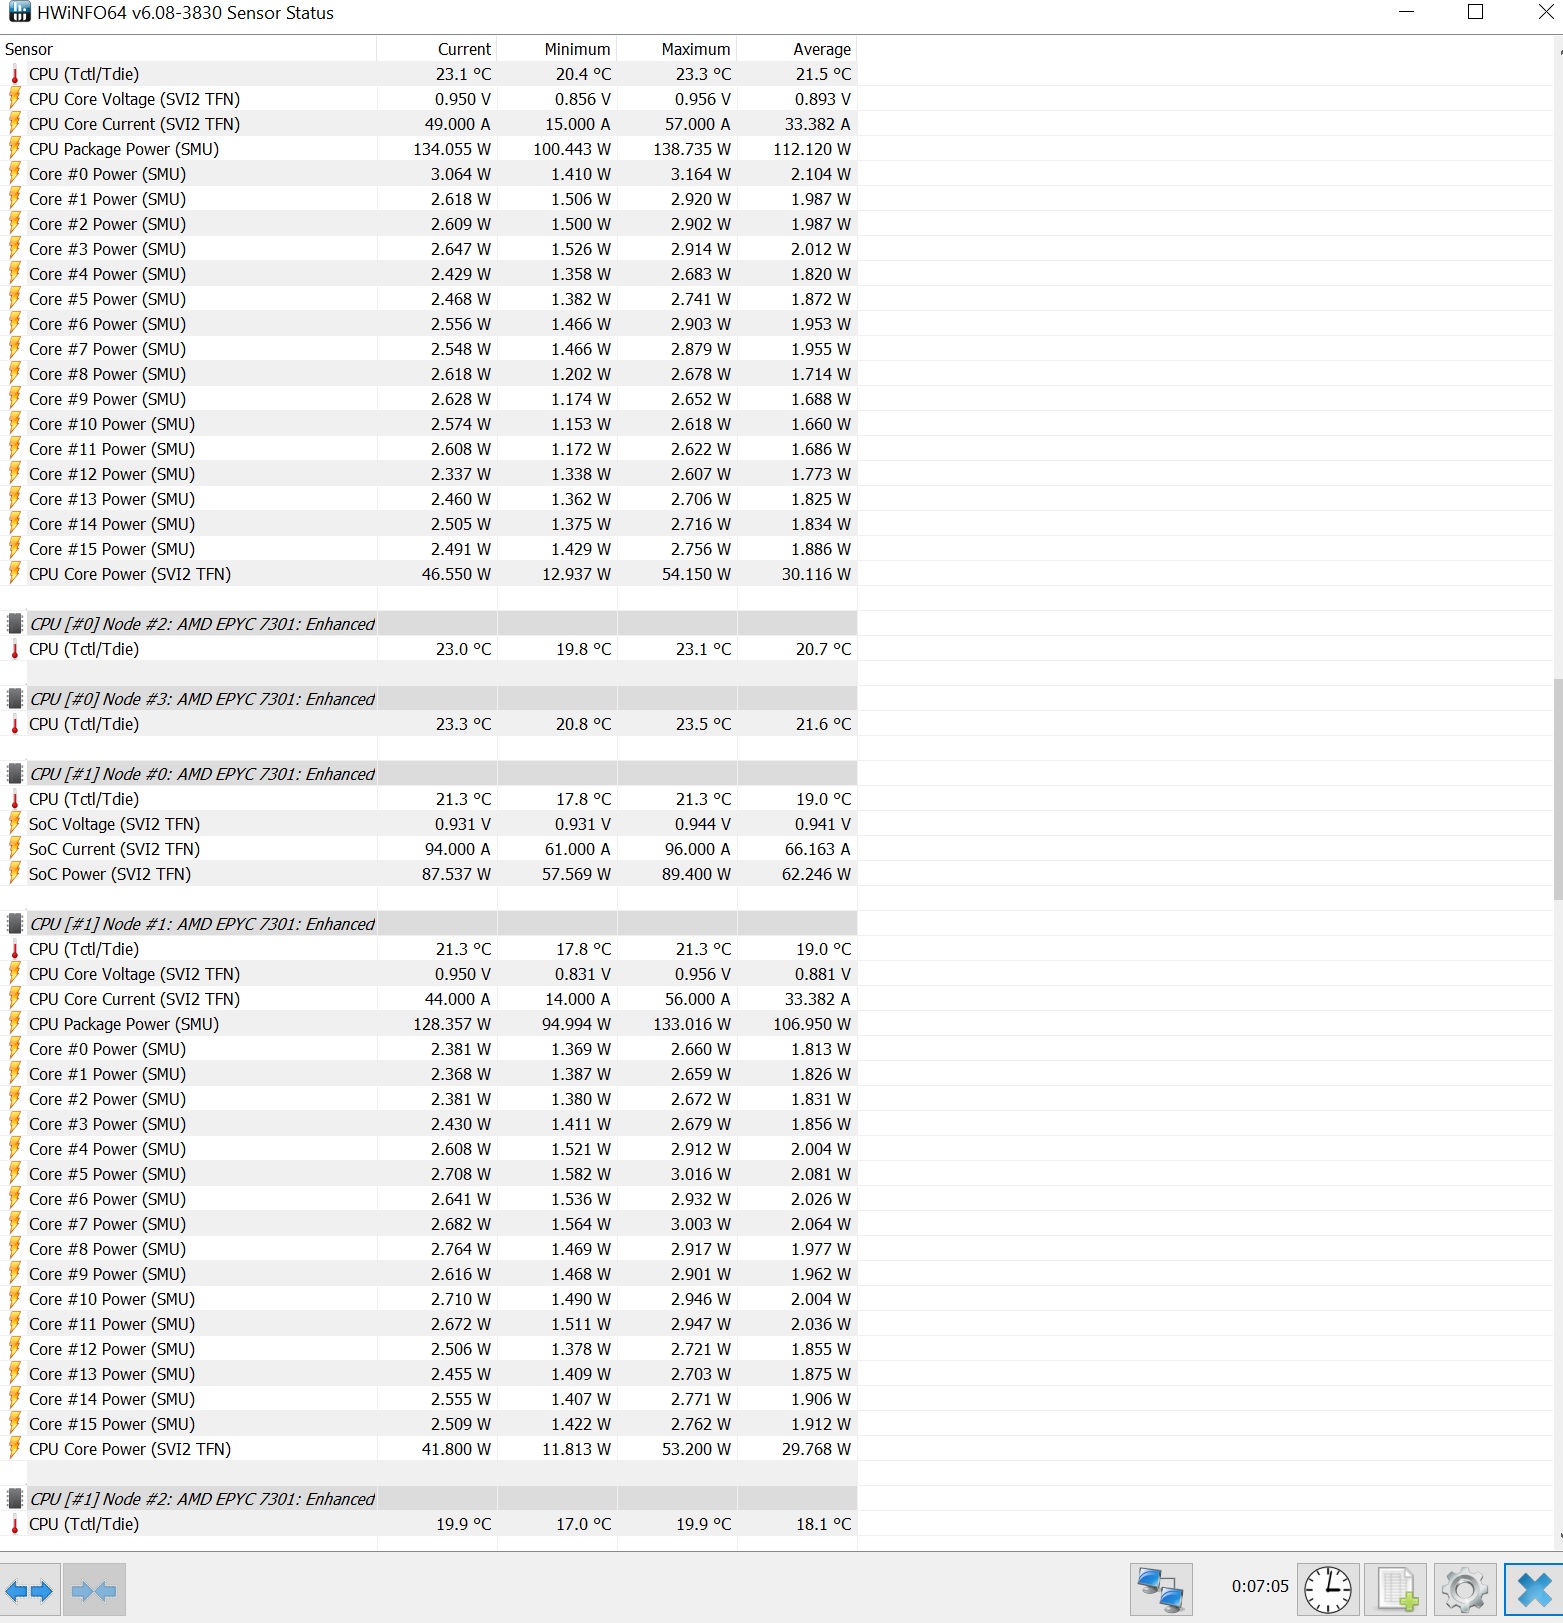Click chip icon beside CPU [#1] Node #1
Screen dimensions: 1563x1623
pos(15,924)
